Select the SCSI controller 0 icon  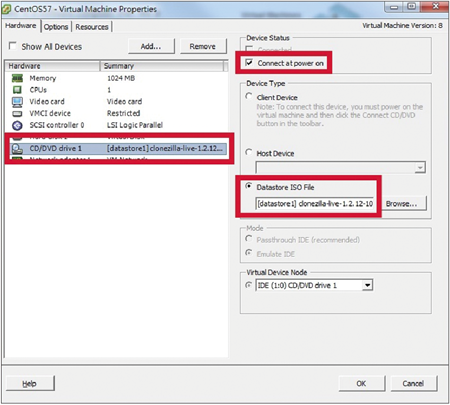(17, 125)
